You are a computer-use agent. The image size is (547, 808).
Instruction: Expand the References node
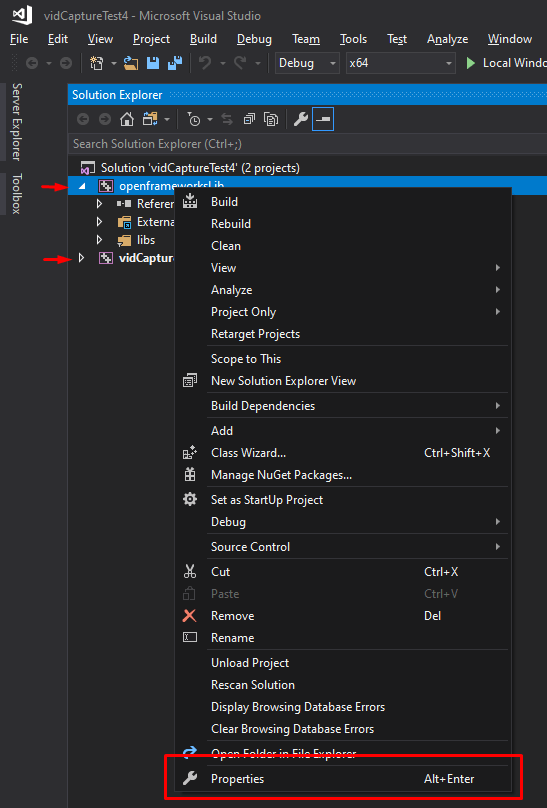pyautogui.click(x=99, y=204)
